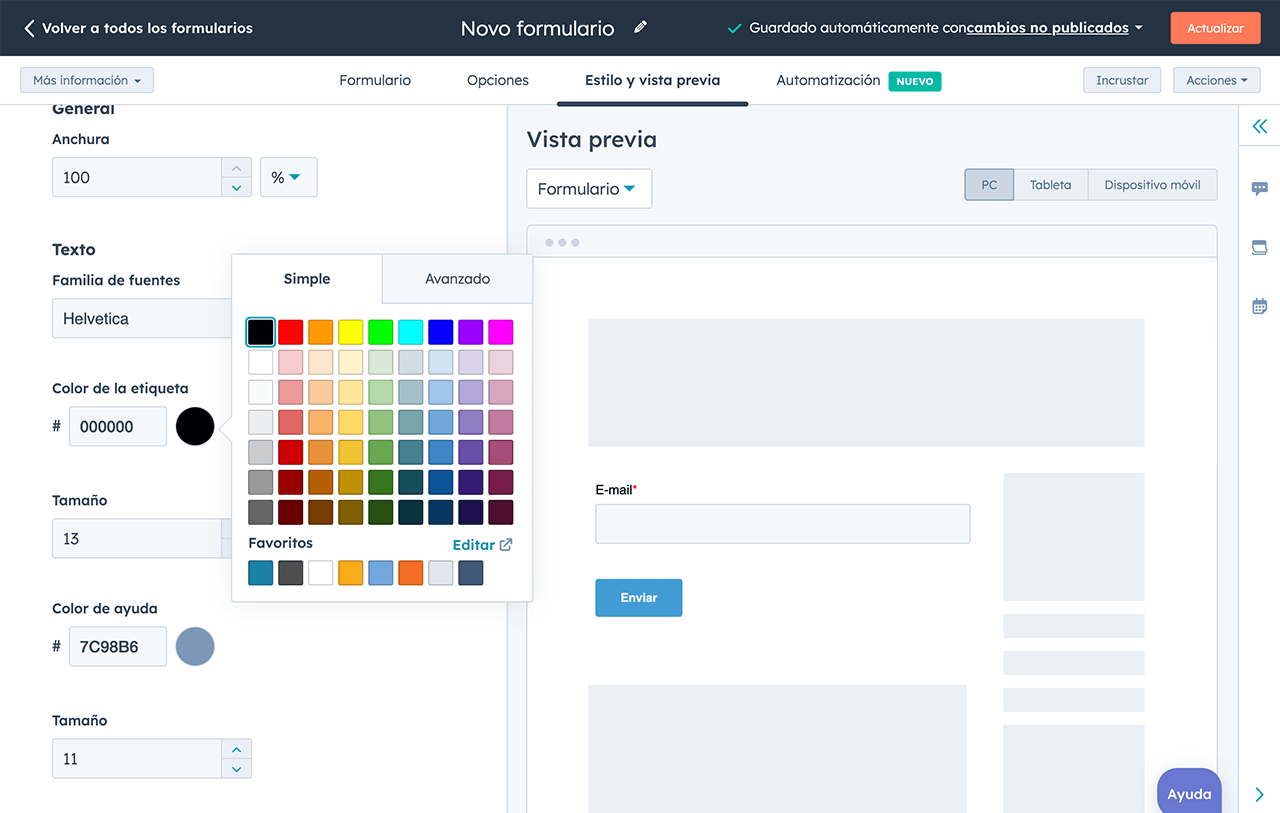Click the bottom-right arrow chevron icon
1280x813 pixels.
(x=1259, y=794)
